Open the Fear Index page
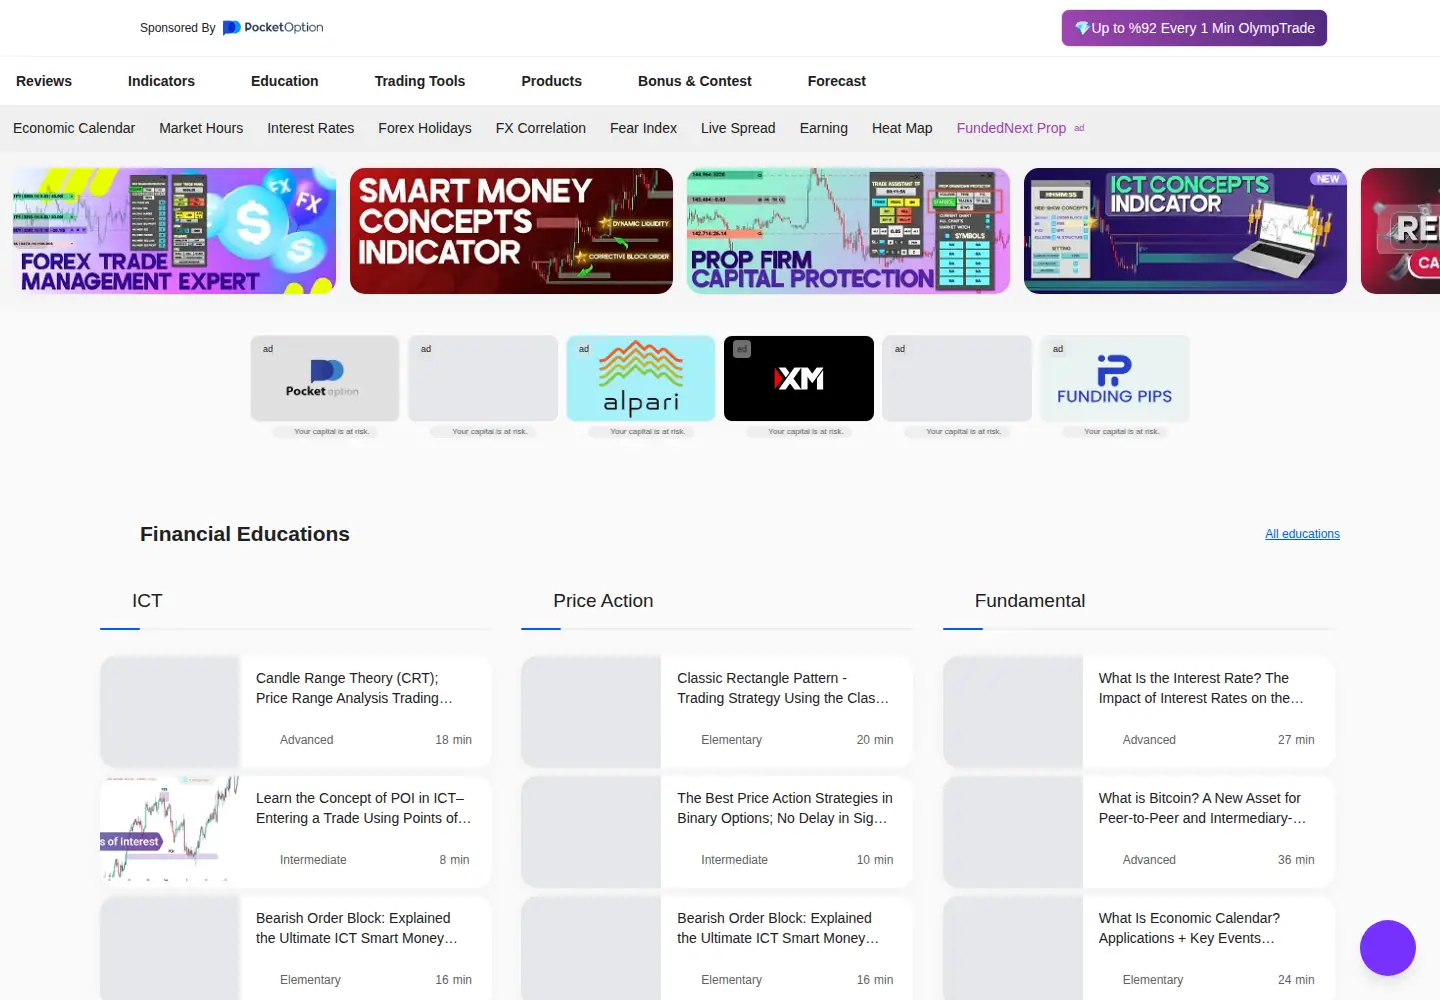The image size is (1440, 1000). [644, 128]
